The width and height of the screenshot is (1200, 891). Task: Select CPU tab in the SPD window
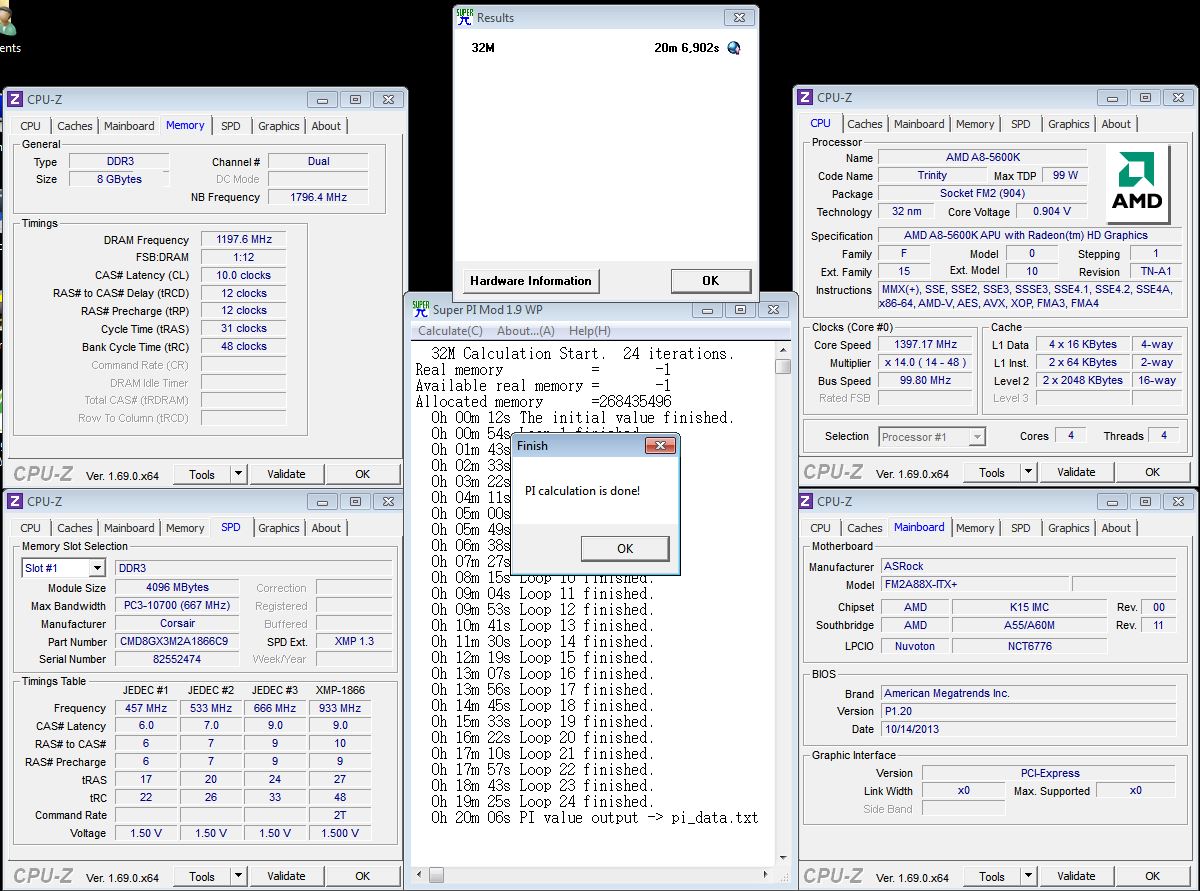point(31,528)
